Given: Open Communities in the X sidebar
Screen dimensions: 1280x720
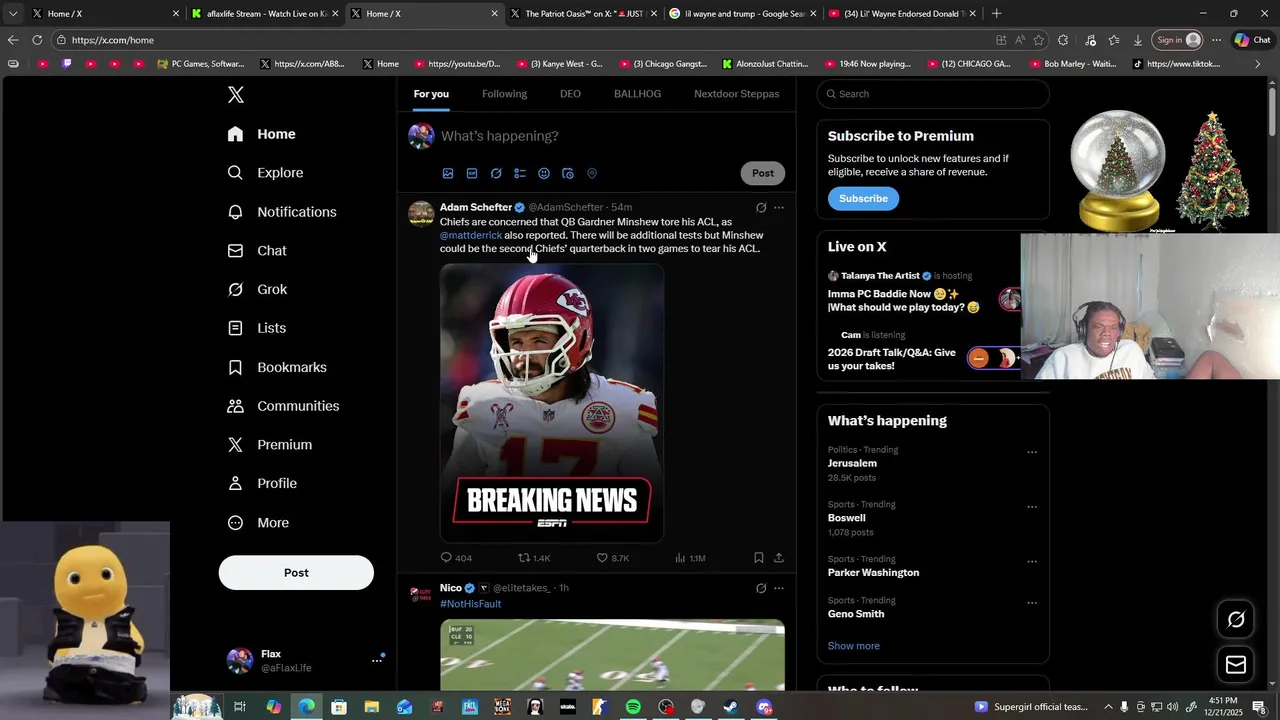Looking at the screenshot, I should point(283,406).
